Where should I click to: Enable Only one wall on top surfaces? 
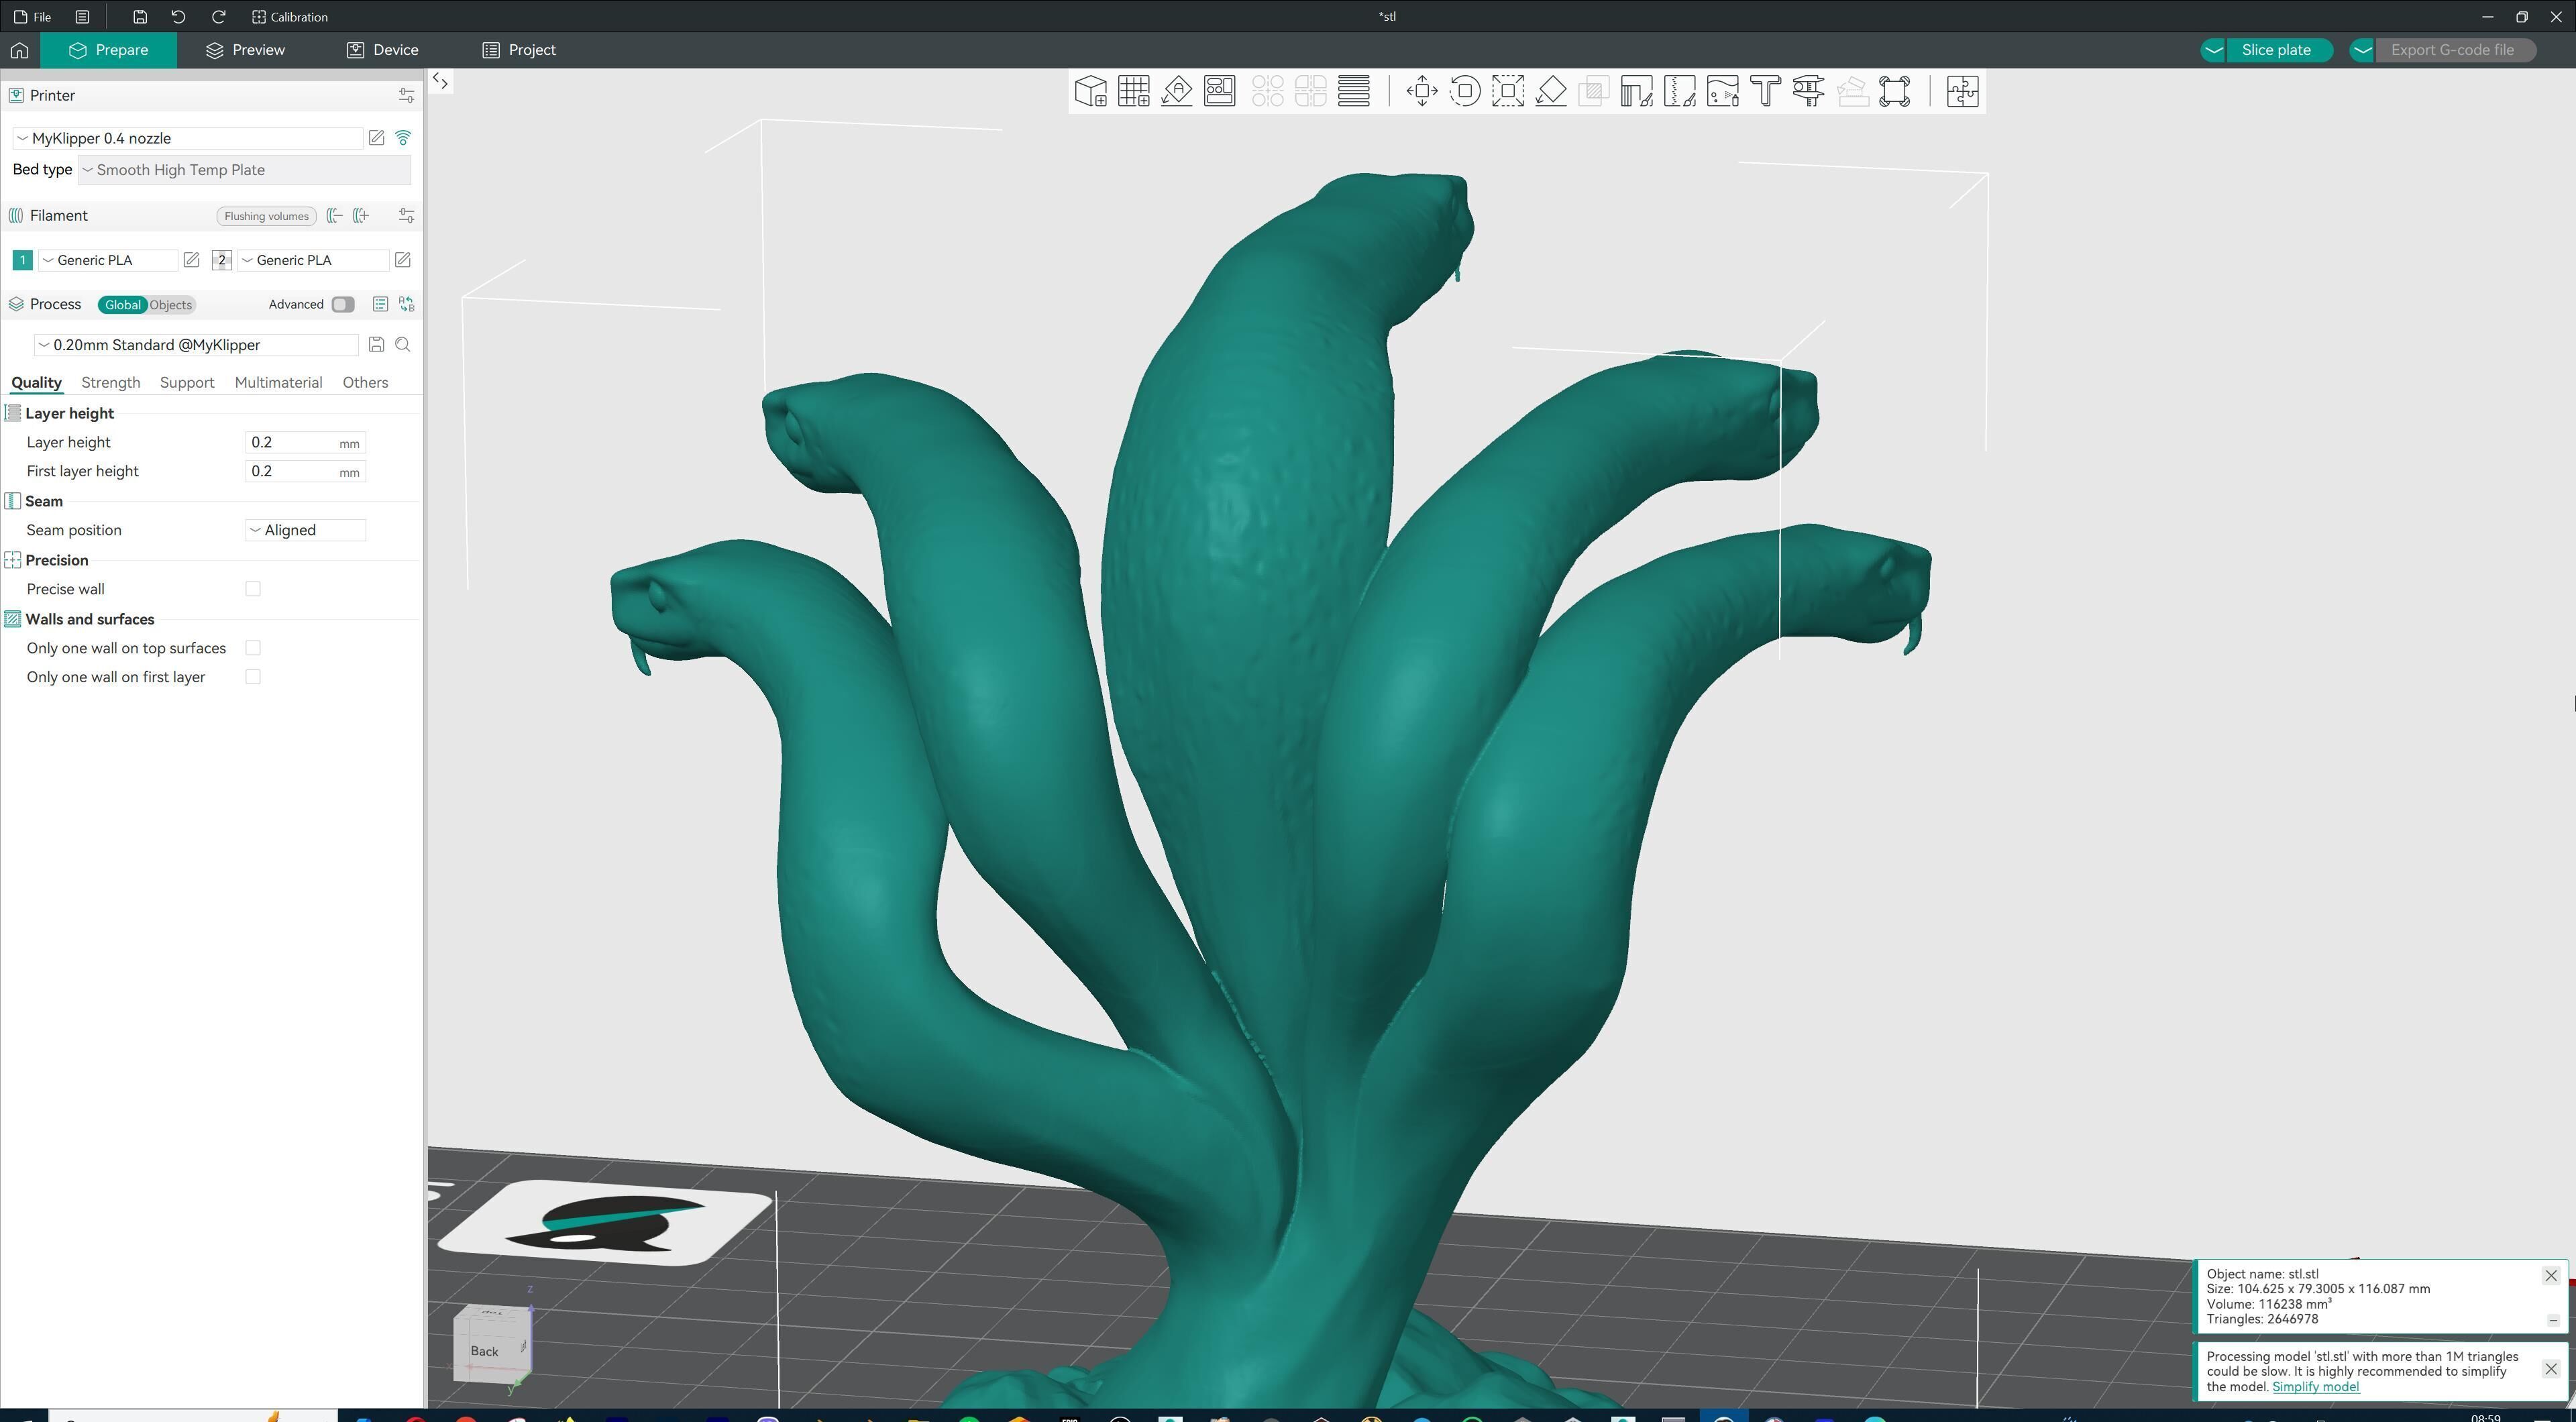pyautogui.click(x=253, y=648)
